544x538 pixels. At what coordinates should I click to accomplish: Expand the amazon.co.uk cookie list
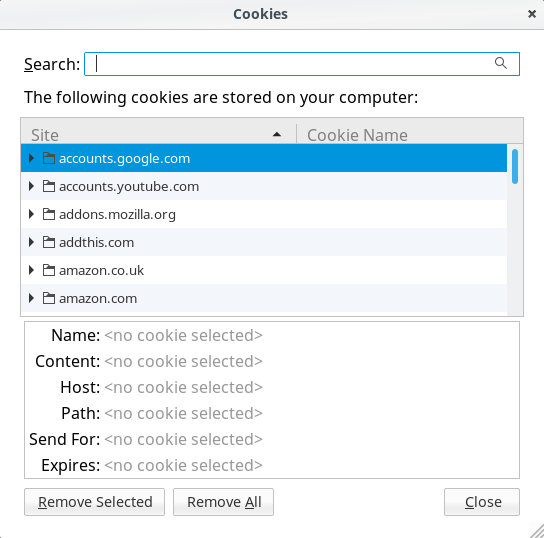32,270
